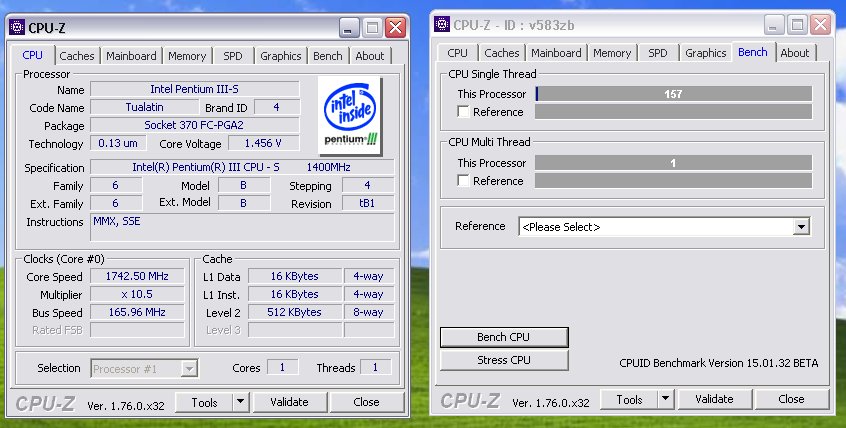Click Validate in the left CPU-Z window
The image size is (846, 428).
(290, 402)
